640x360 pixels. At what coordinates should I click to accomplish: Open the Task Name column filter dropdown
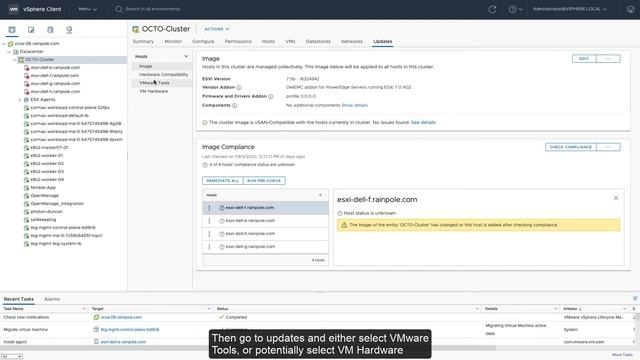coord(84,309)
